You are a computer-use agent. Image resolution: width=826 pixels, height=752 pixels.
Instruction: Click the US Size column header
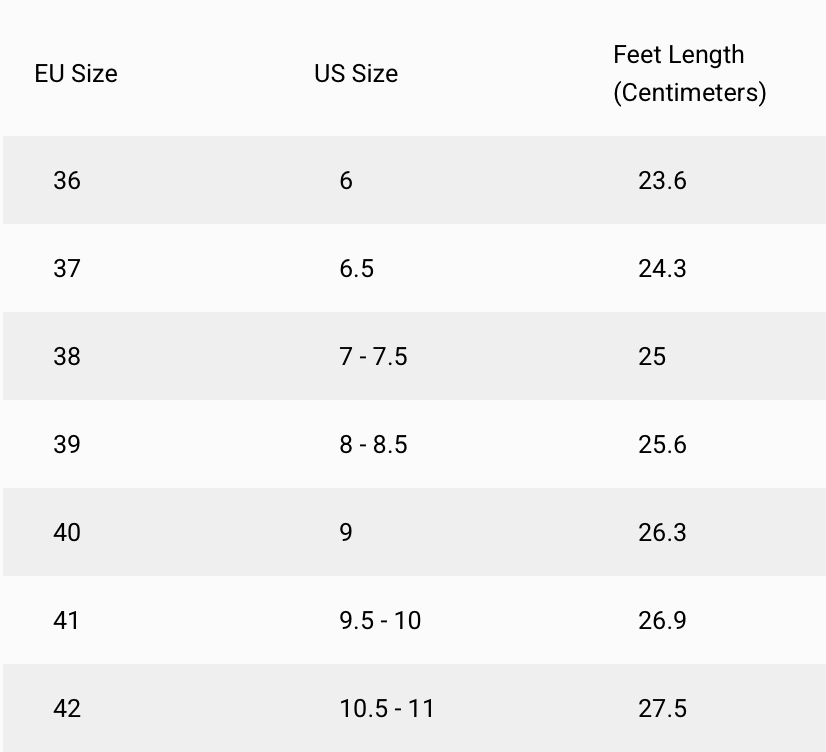pyautogui.click(x=356, y=74)
